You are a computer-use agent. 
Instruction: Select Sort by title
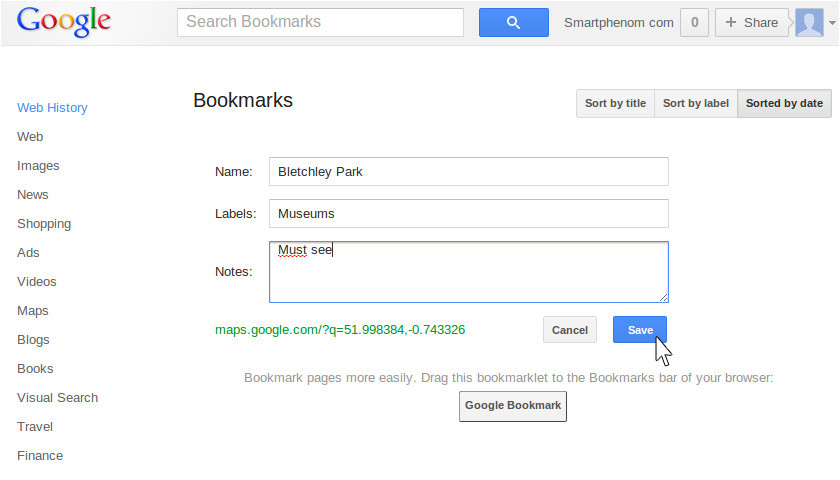[615, 103]
